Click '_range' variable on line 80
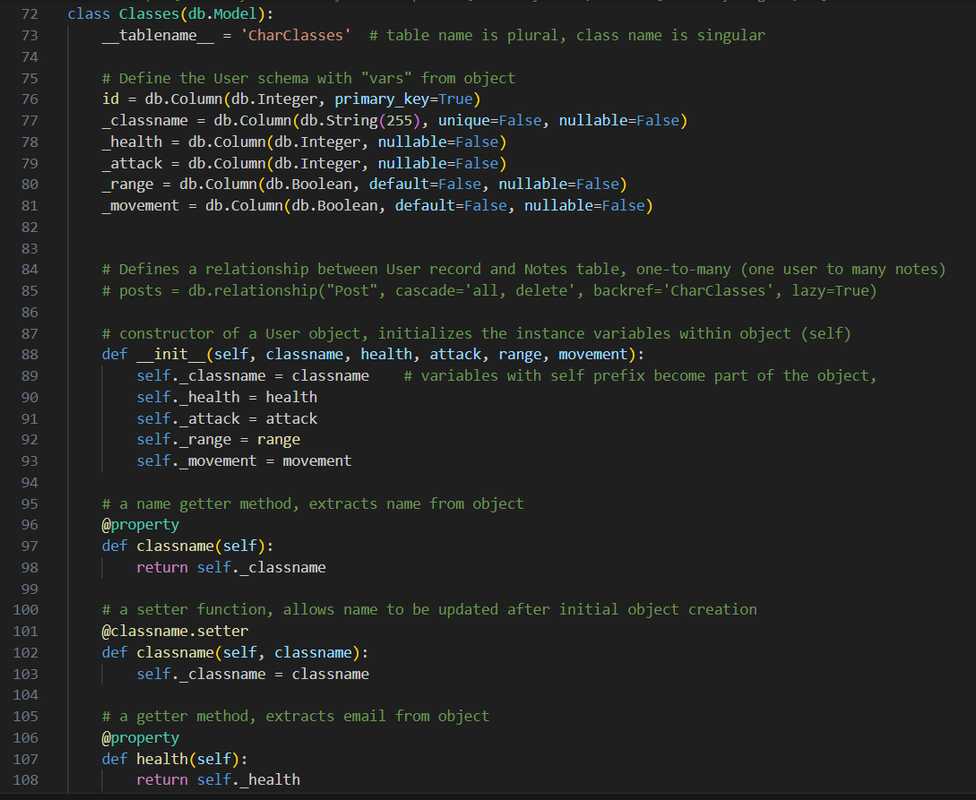The width and height of the screenshot is (976, 800). click(128, 184)
